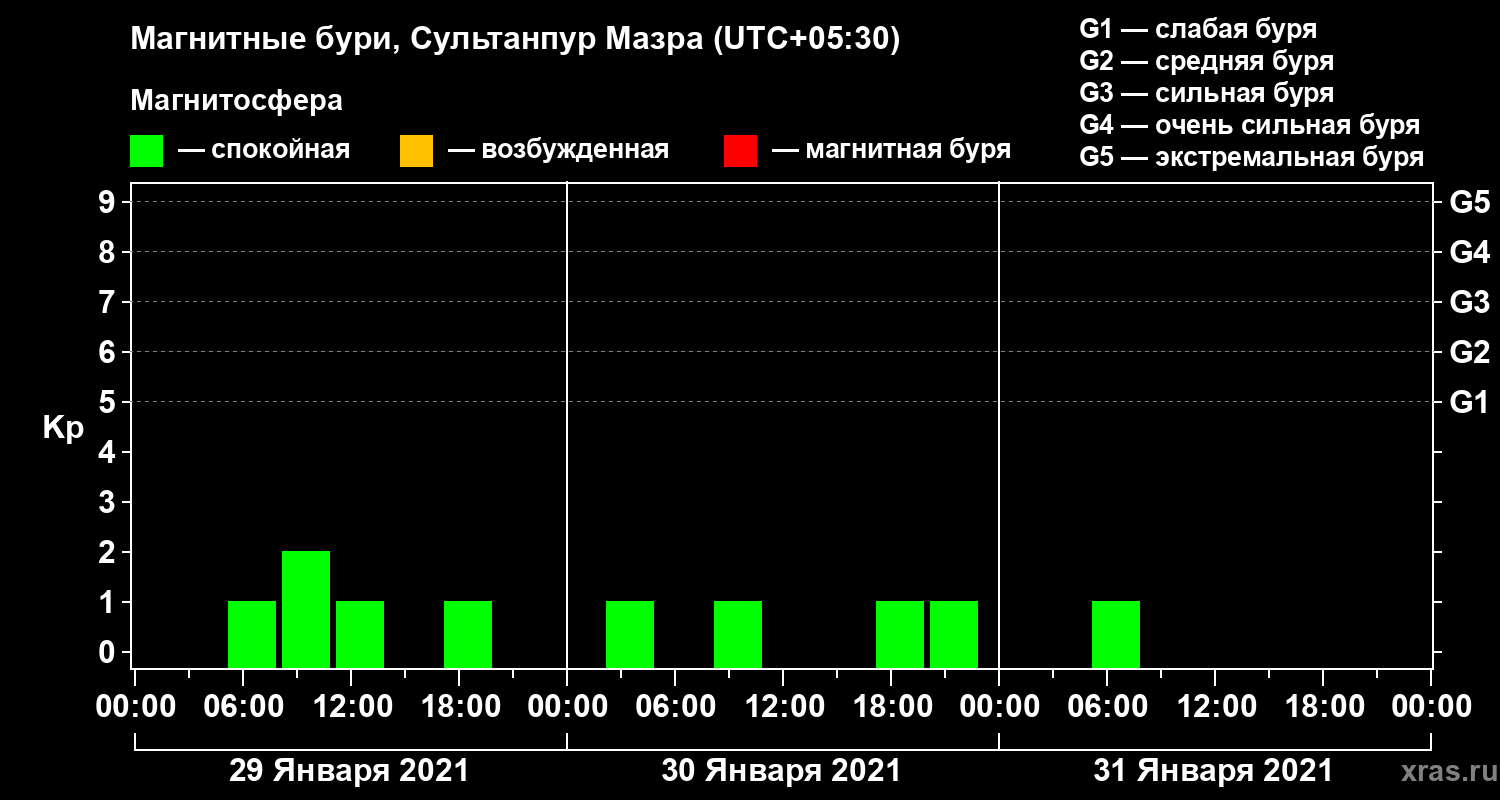The height and width of the screenshot is (800, 1500).
Task: Click '06:00' time label for 30 January
Action: click(x=675, y=707)
